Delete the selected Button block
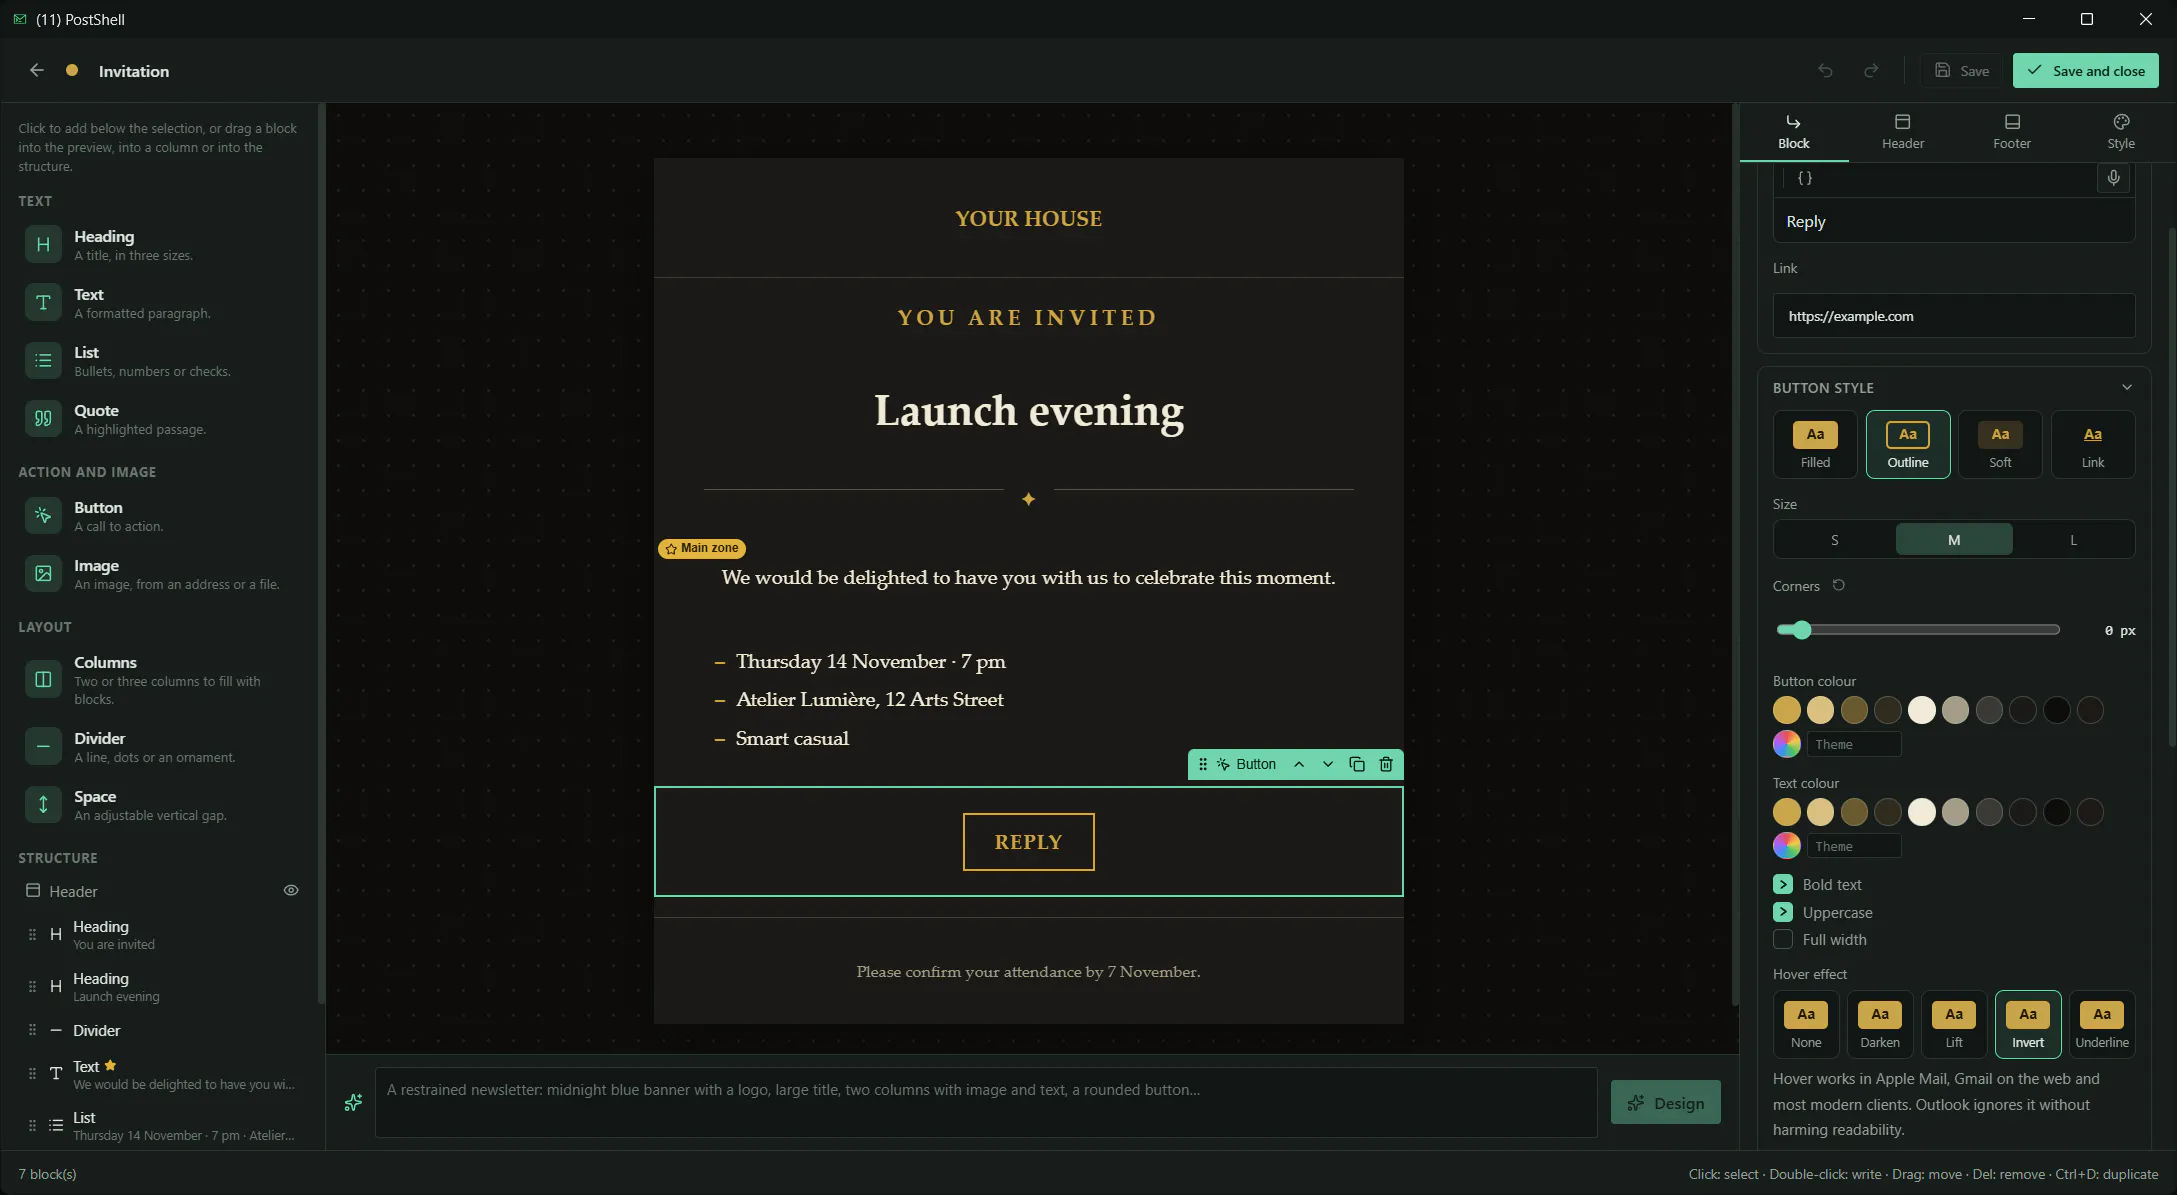Screen dimensions: 2177x1195 (x=1386, y=764)
